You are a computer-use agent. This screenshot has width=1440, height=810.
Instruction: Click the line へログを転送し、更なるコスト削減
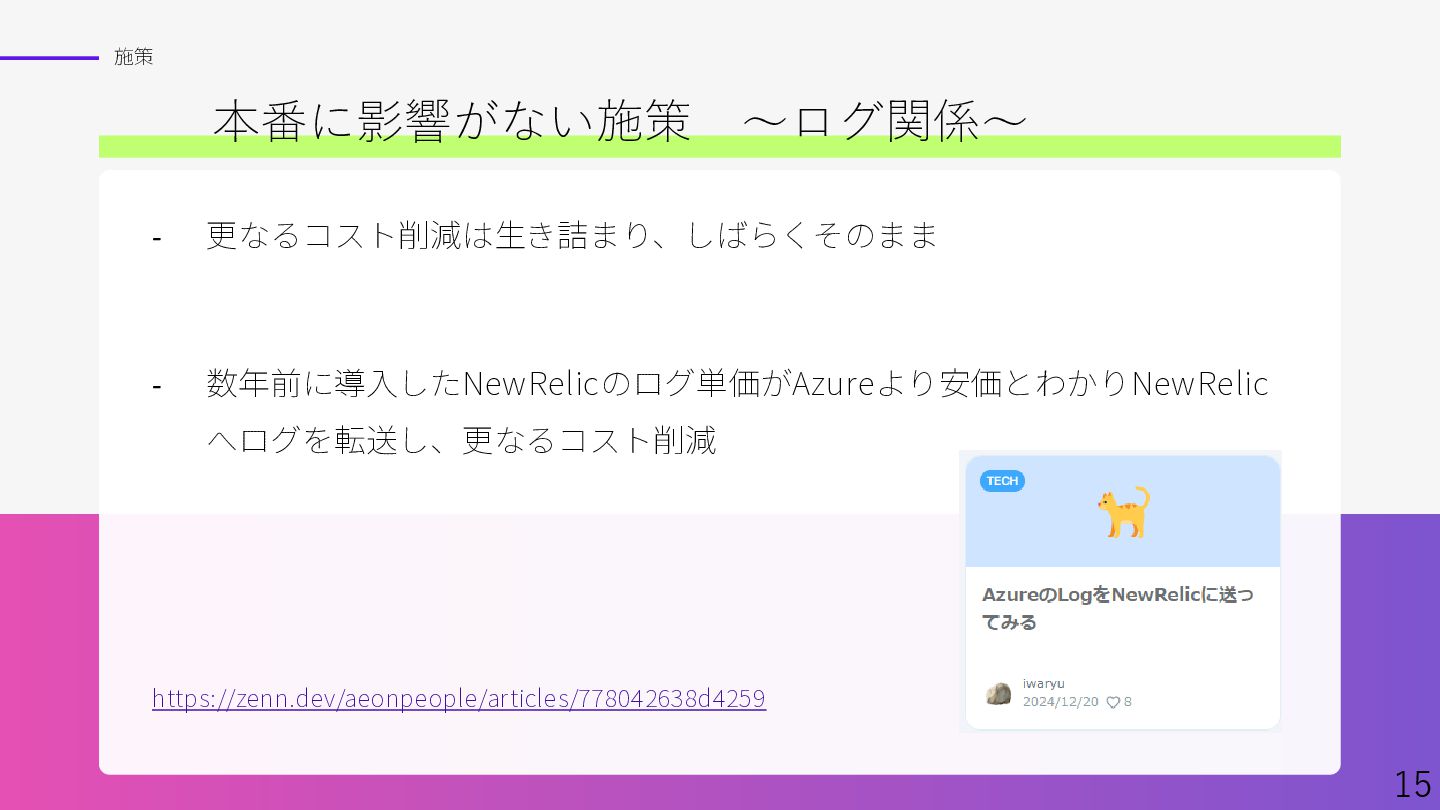[x=461, y=440]
